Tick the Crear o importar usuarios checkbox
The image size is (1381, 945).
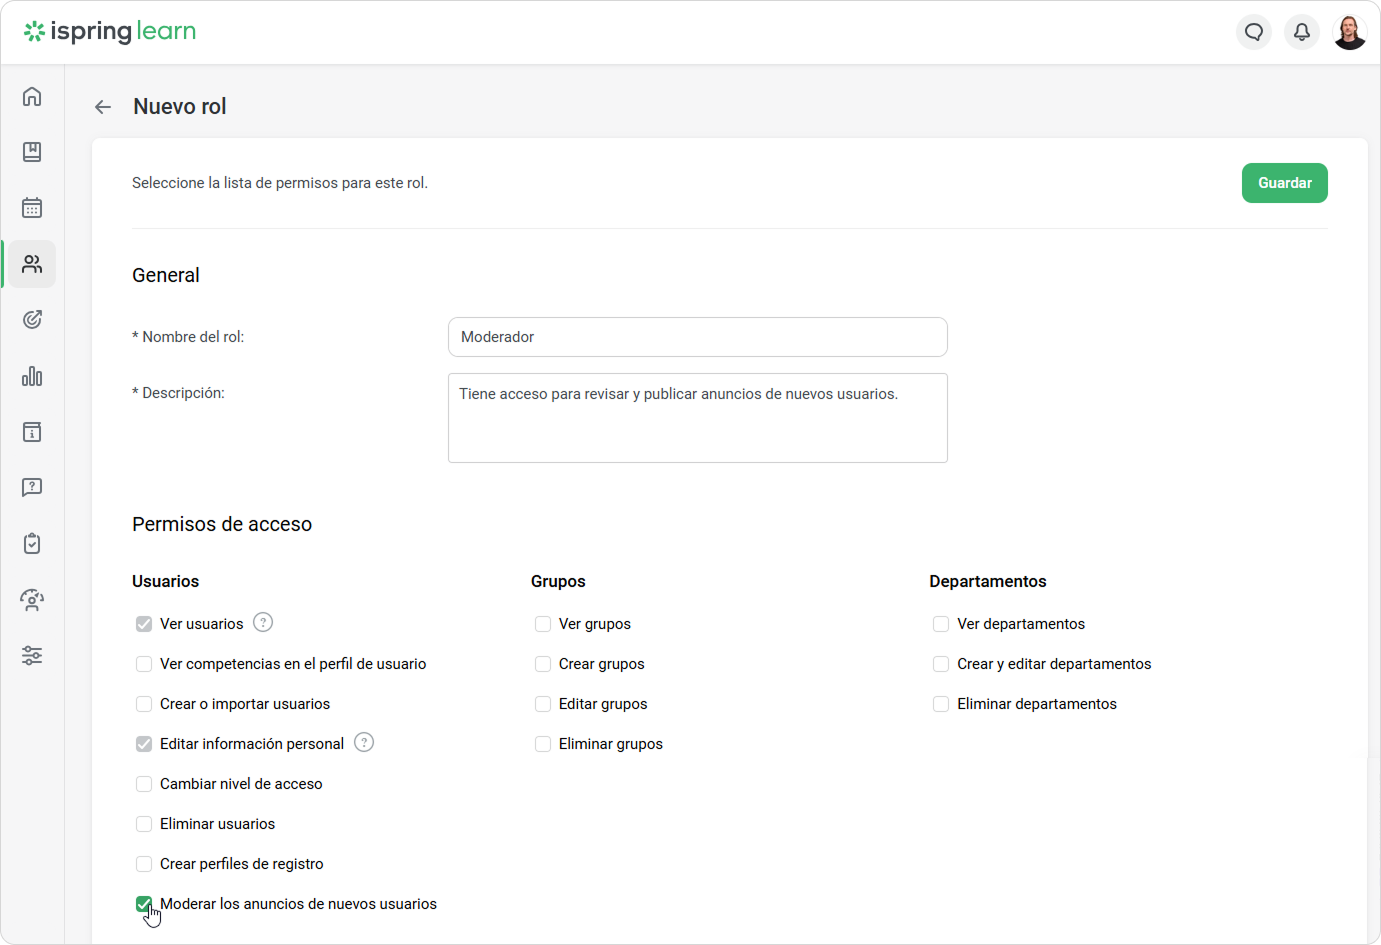[x=144, y=704]
